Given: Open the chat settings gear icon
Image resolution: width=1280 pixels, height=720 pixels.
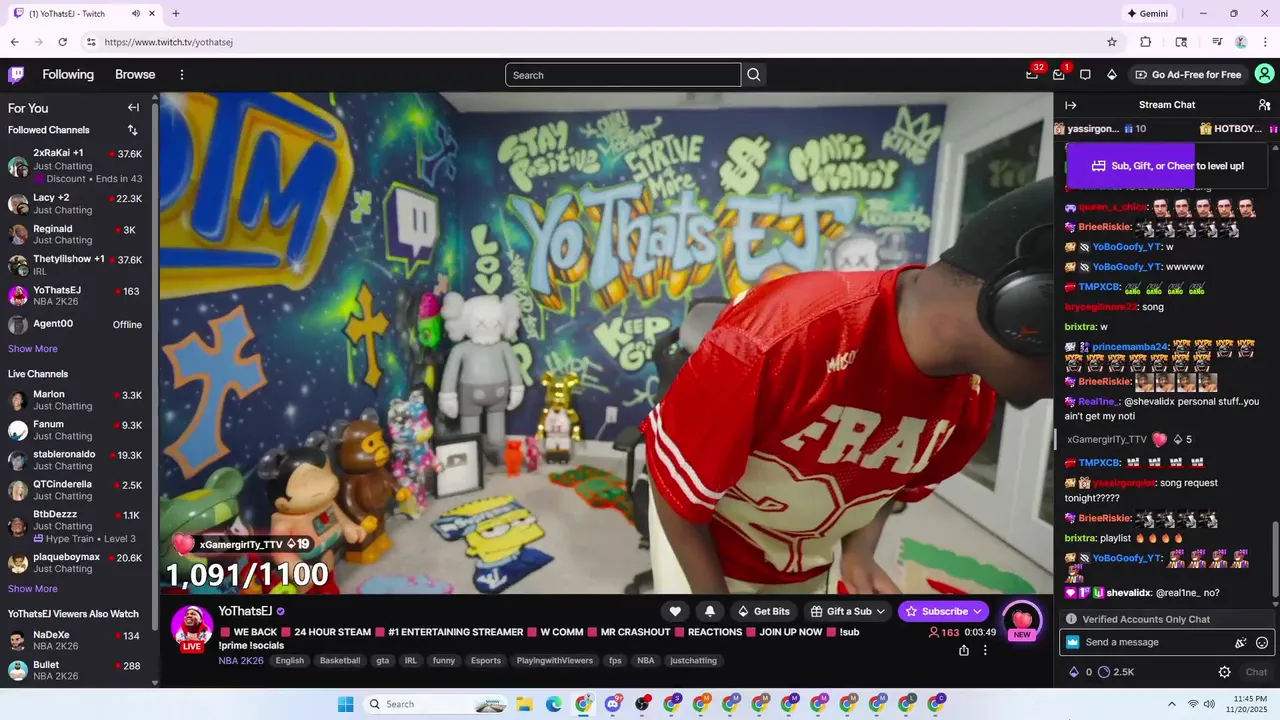Looking at the screenshot, I should 1225,672.
